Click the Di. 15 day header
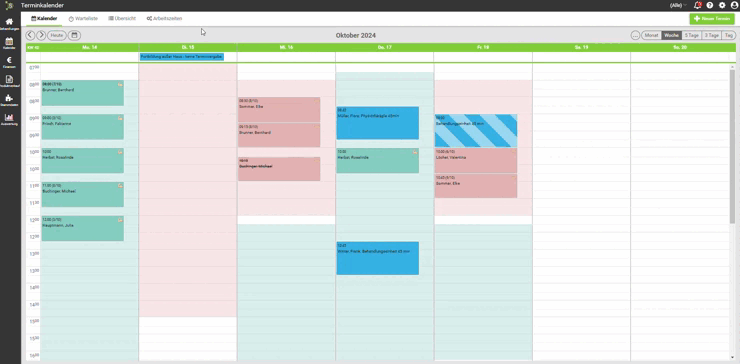The height and width of the screenshot is (364, 740). click(x=188, y=48)
